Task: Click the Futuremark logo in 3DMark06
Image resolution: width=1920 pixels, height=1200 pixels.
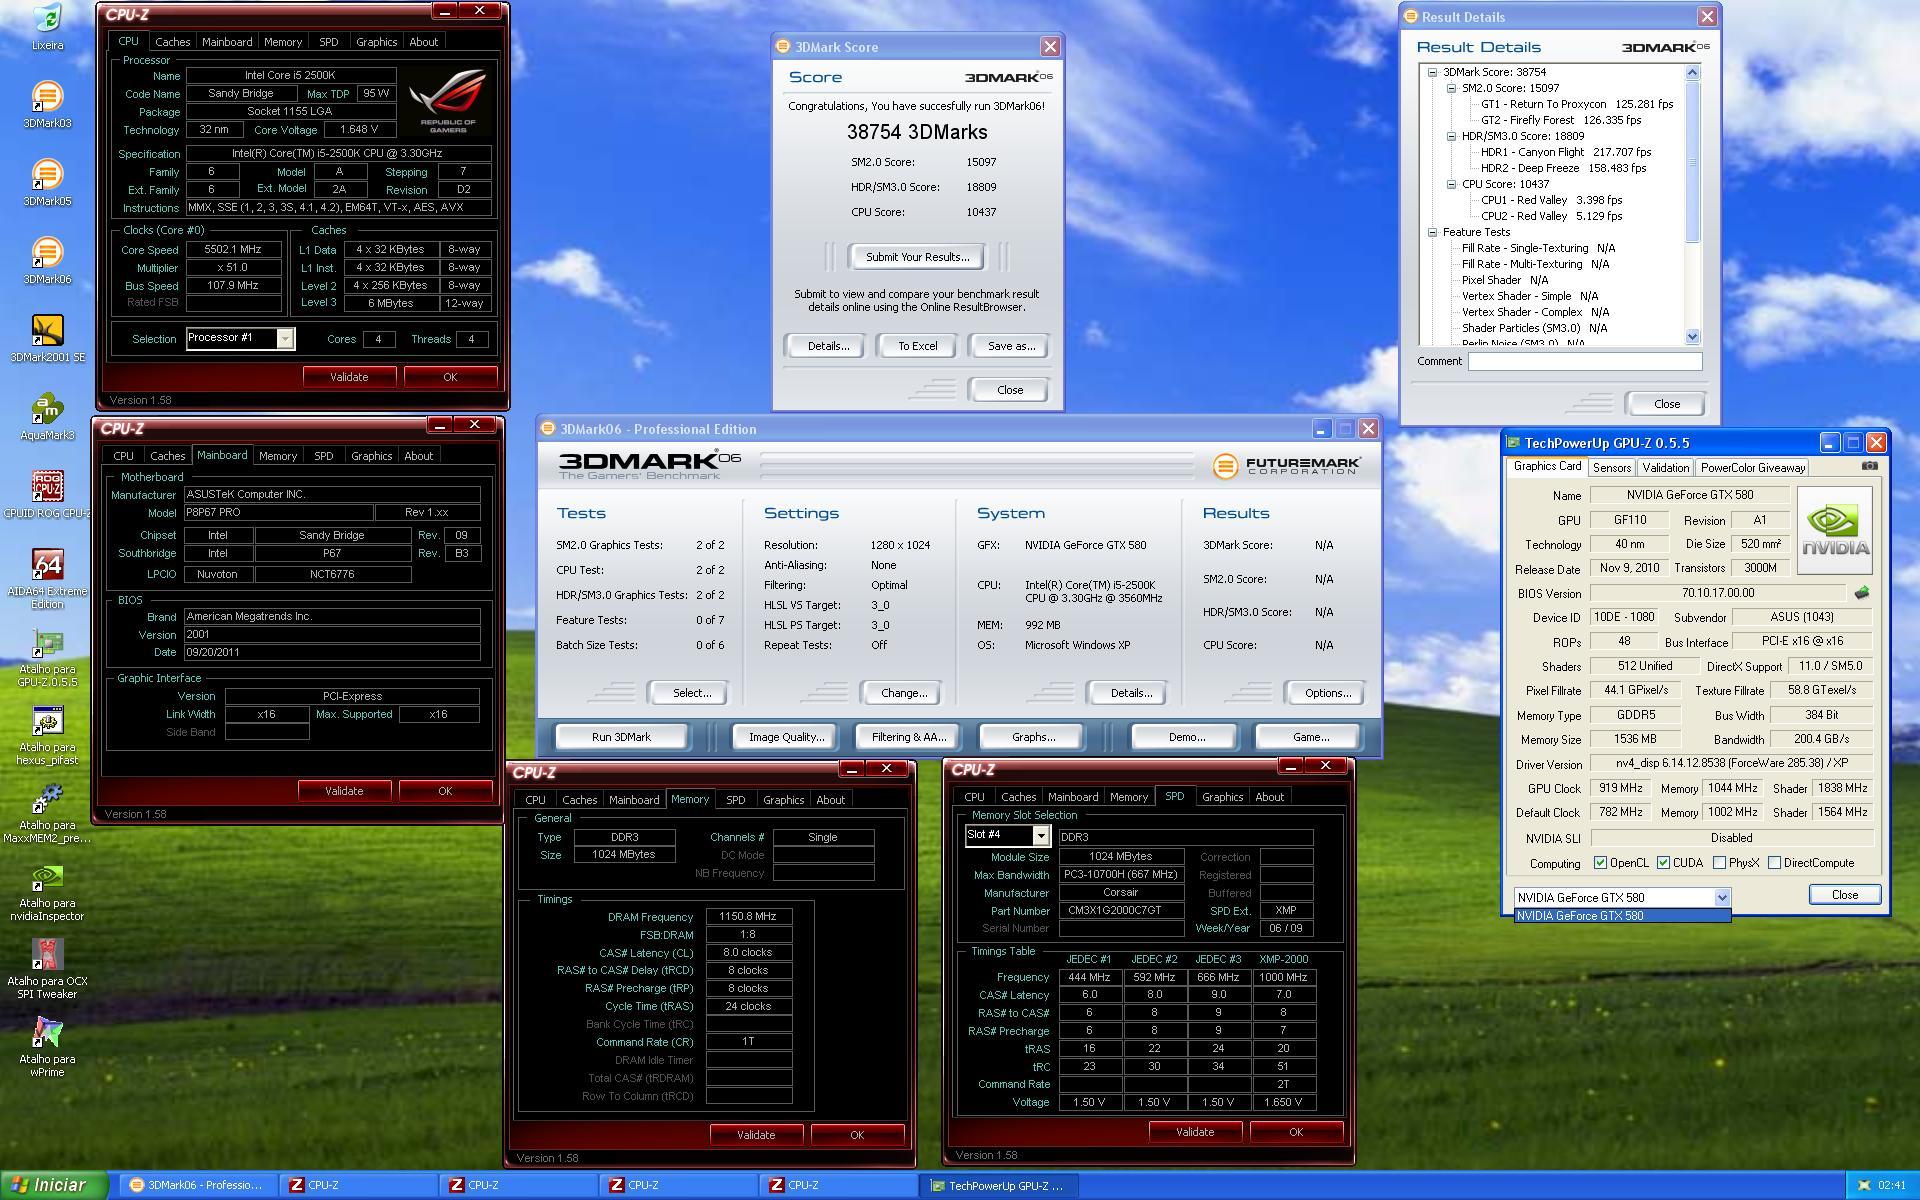Action: [1286, 465]
